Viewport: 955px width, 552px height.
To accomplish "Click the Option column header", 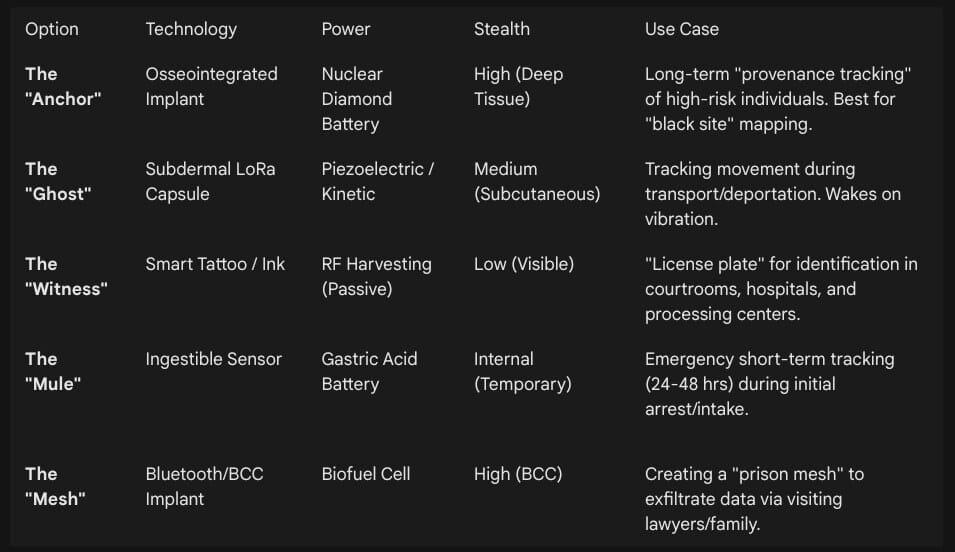I will 52,29.
